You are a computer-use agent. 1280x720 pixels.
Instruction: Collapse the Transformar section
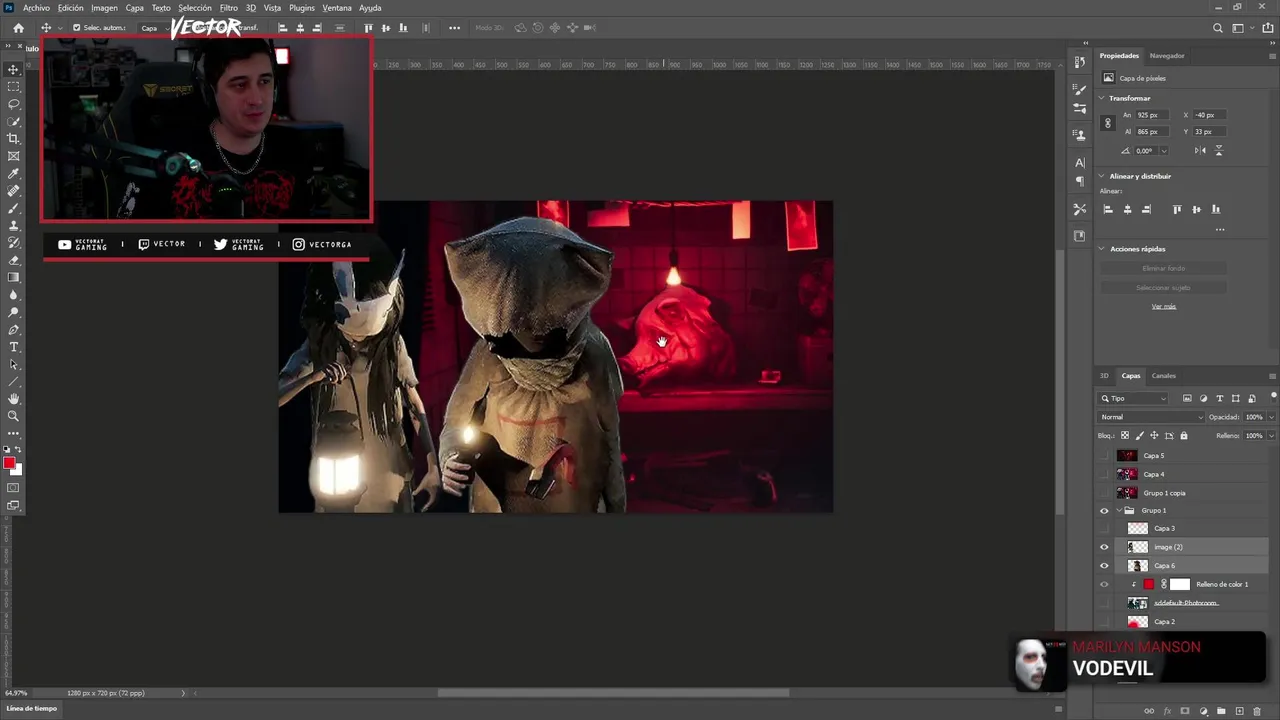tap(1102, 98)
